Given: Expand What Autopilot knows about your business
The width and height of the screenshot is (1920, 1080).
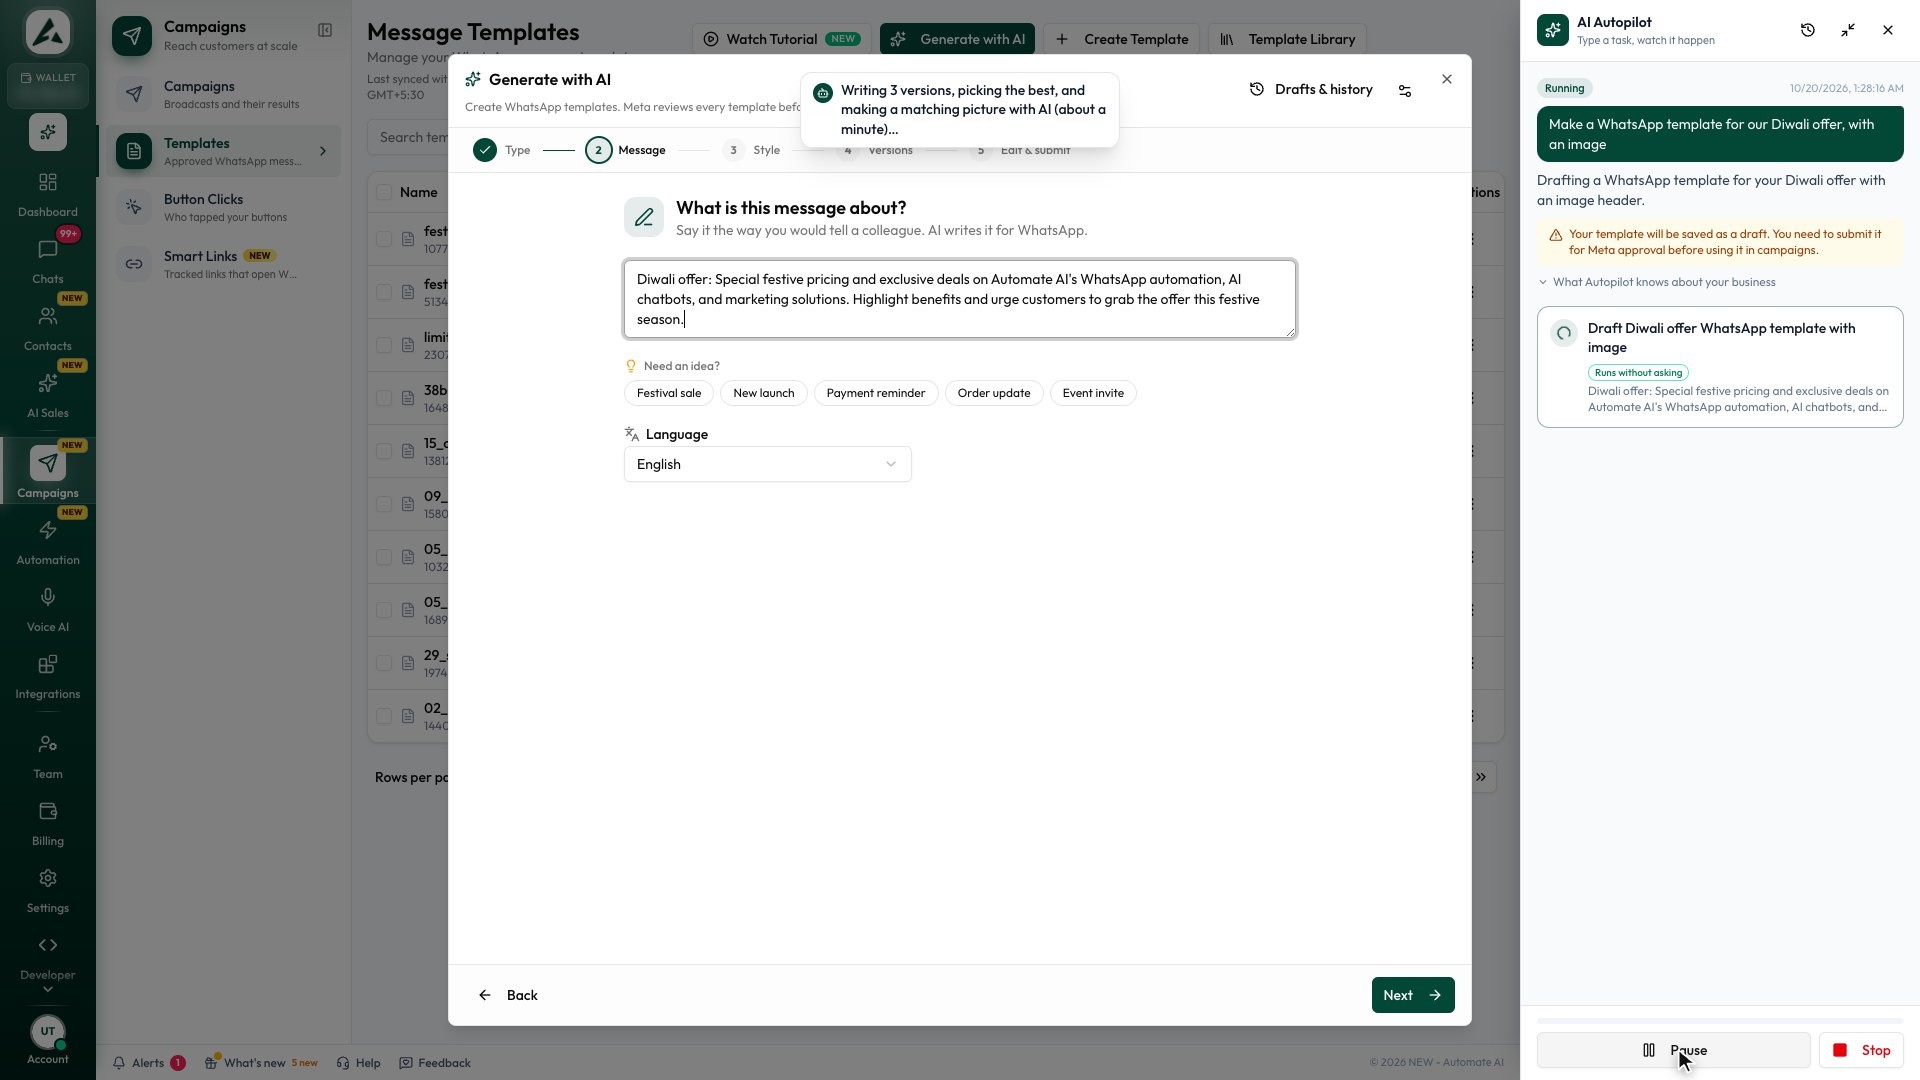Looking at the screenshot, I should [1657, 282].
